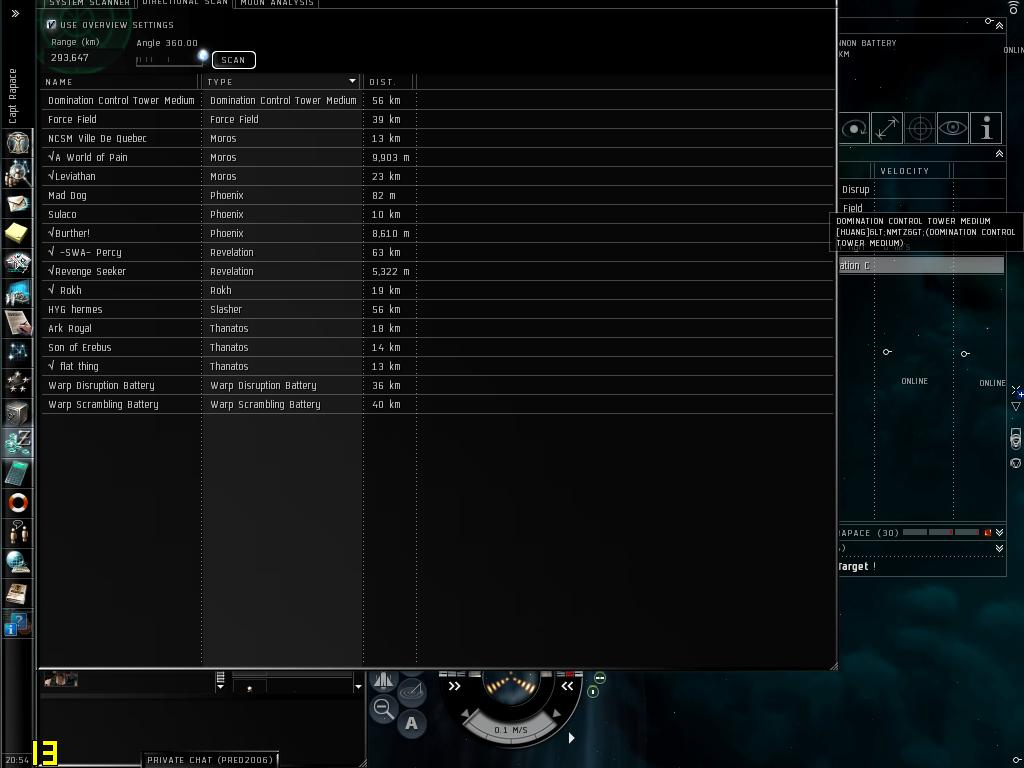Click the ship speed gauge 0.1 M/S
Screen dimensions: 1024x768
pyautogui.click(x=511, y=729)
